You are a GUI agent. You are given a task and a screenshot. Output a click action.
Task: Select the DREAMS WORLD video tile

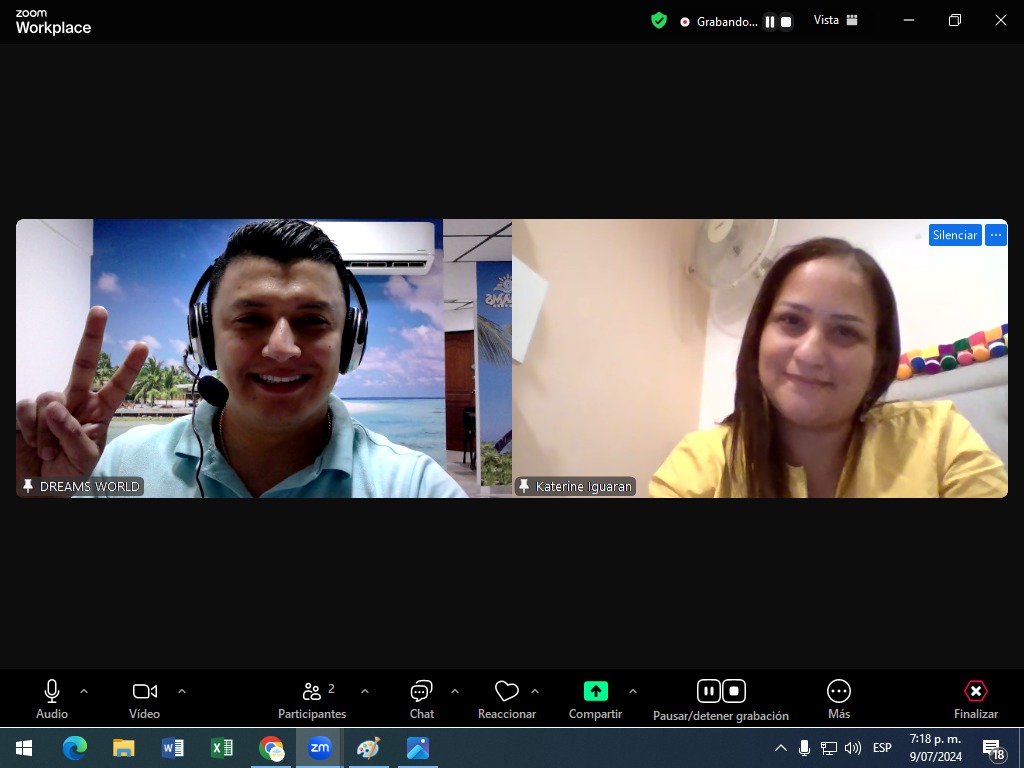264,358
